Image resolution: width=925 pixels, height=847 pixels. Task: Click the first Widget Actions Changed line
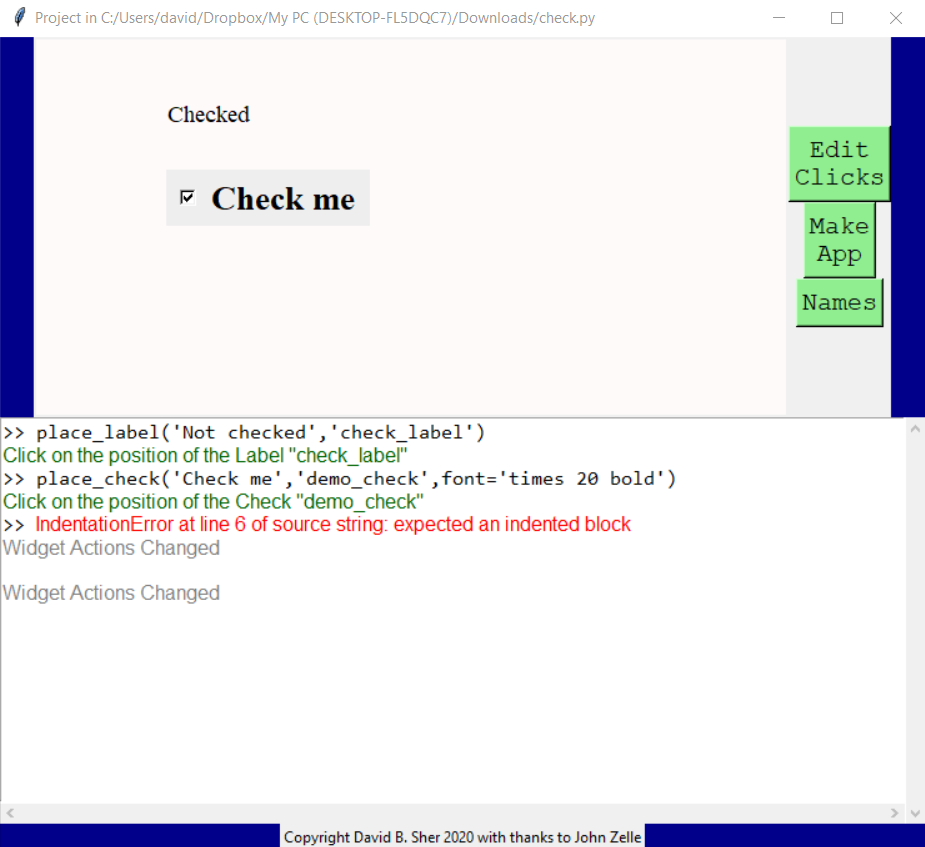point(111,548)
